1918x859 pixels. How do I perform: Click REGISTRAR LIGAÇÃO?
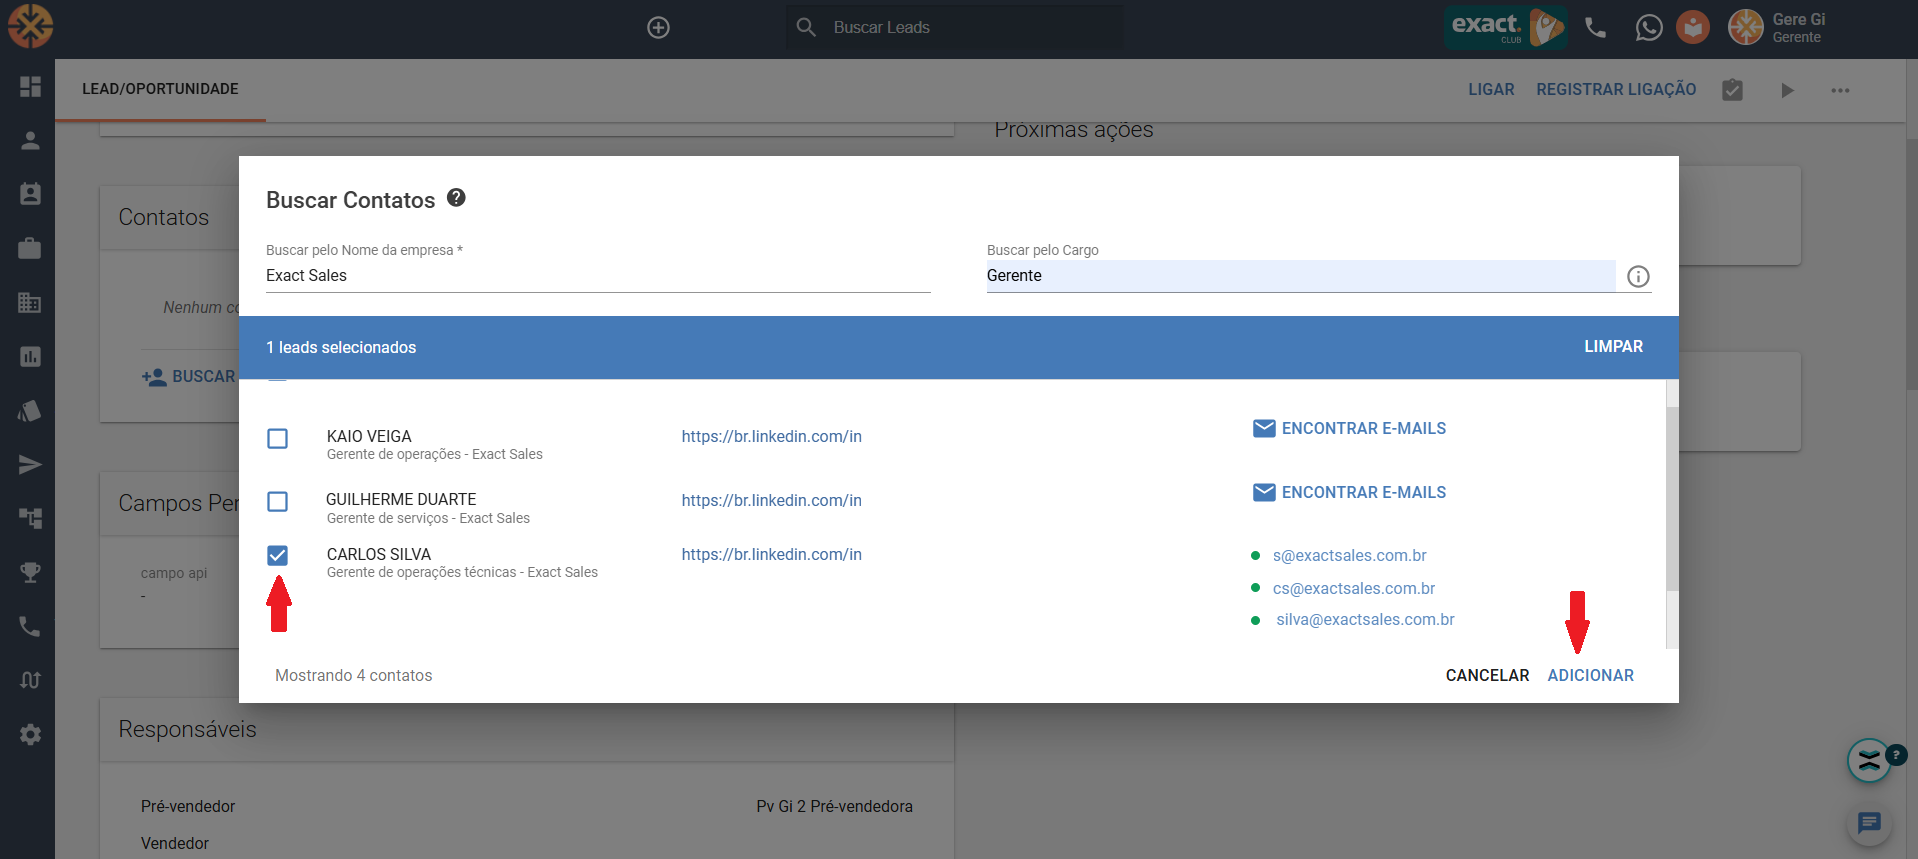[1616, 89]
